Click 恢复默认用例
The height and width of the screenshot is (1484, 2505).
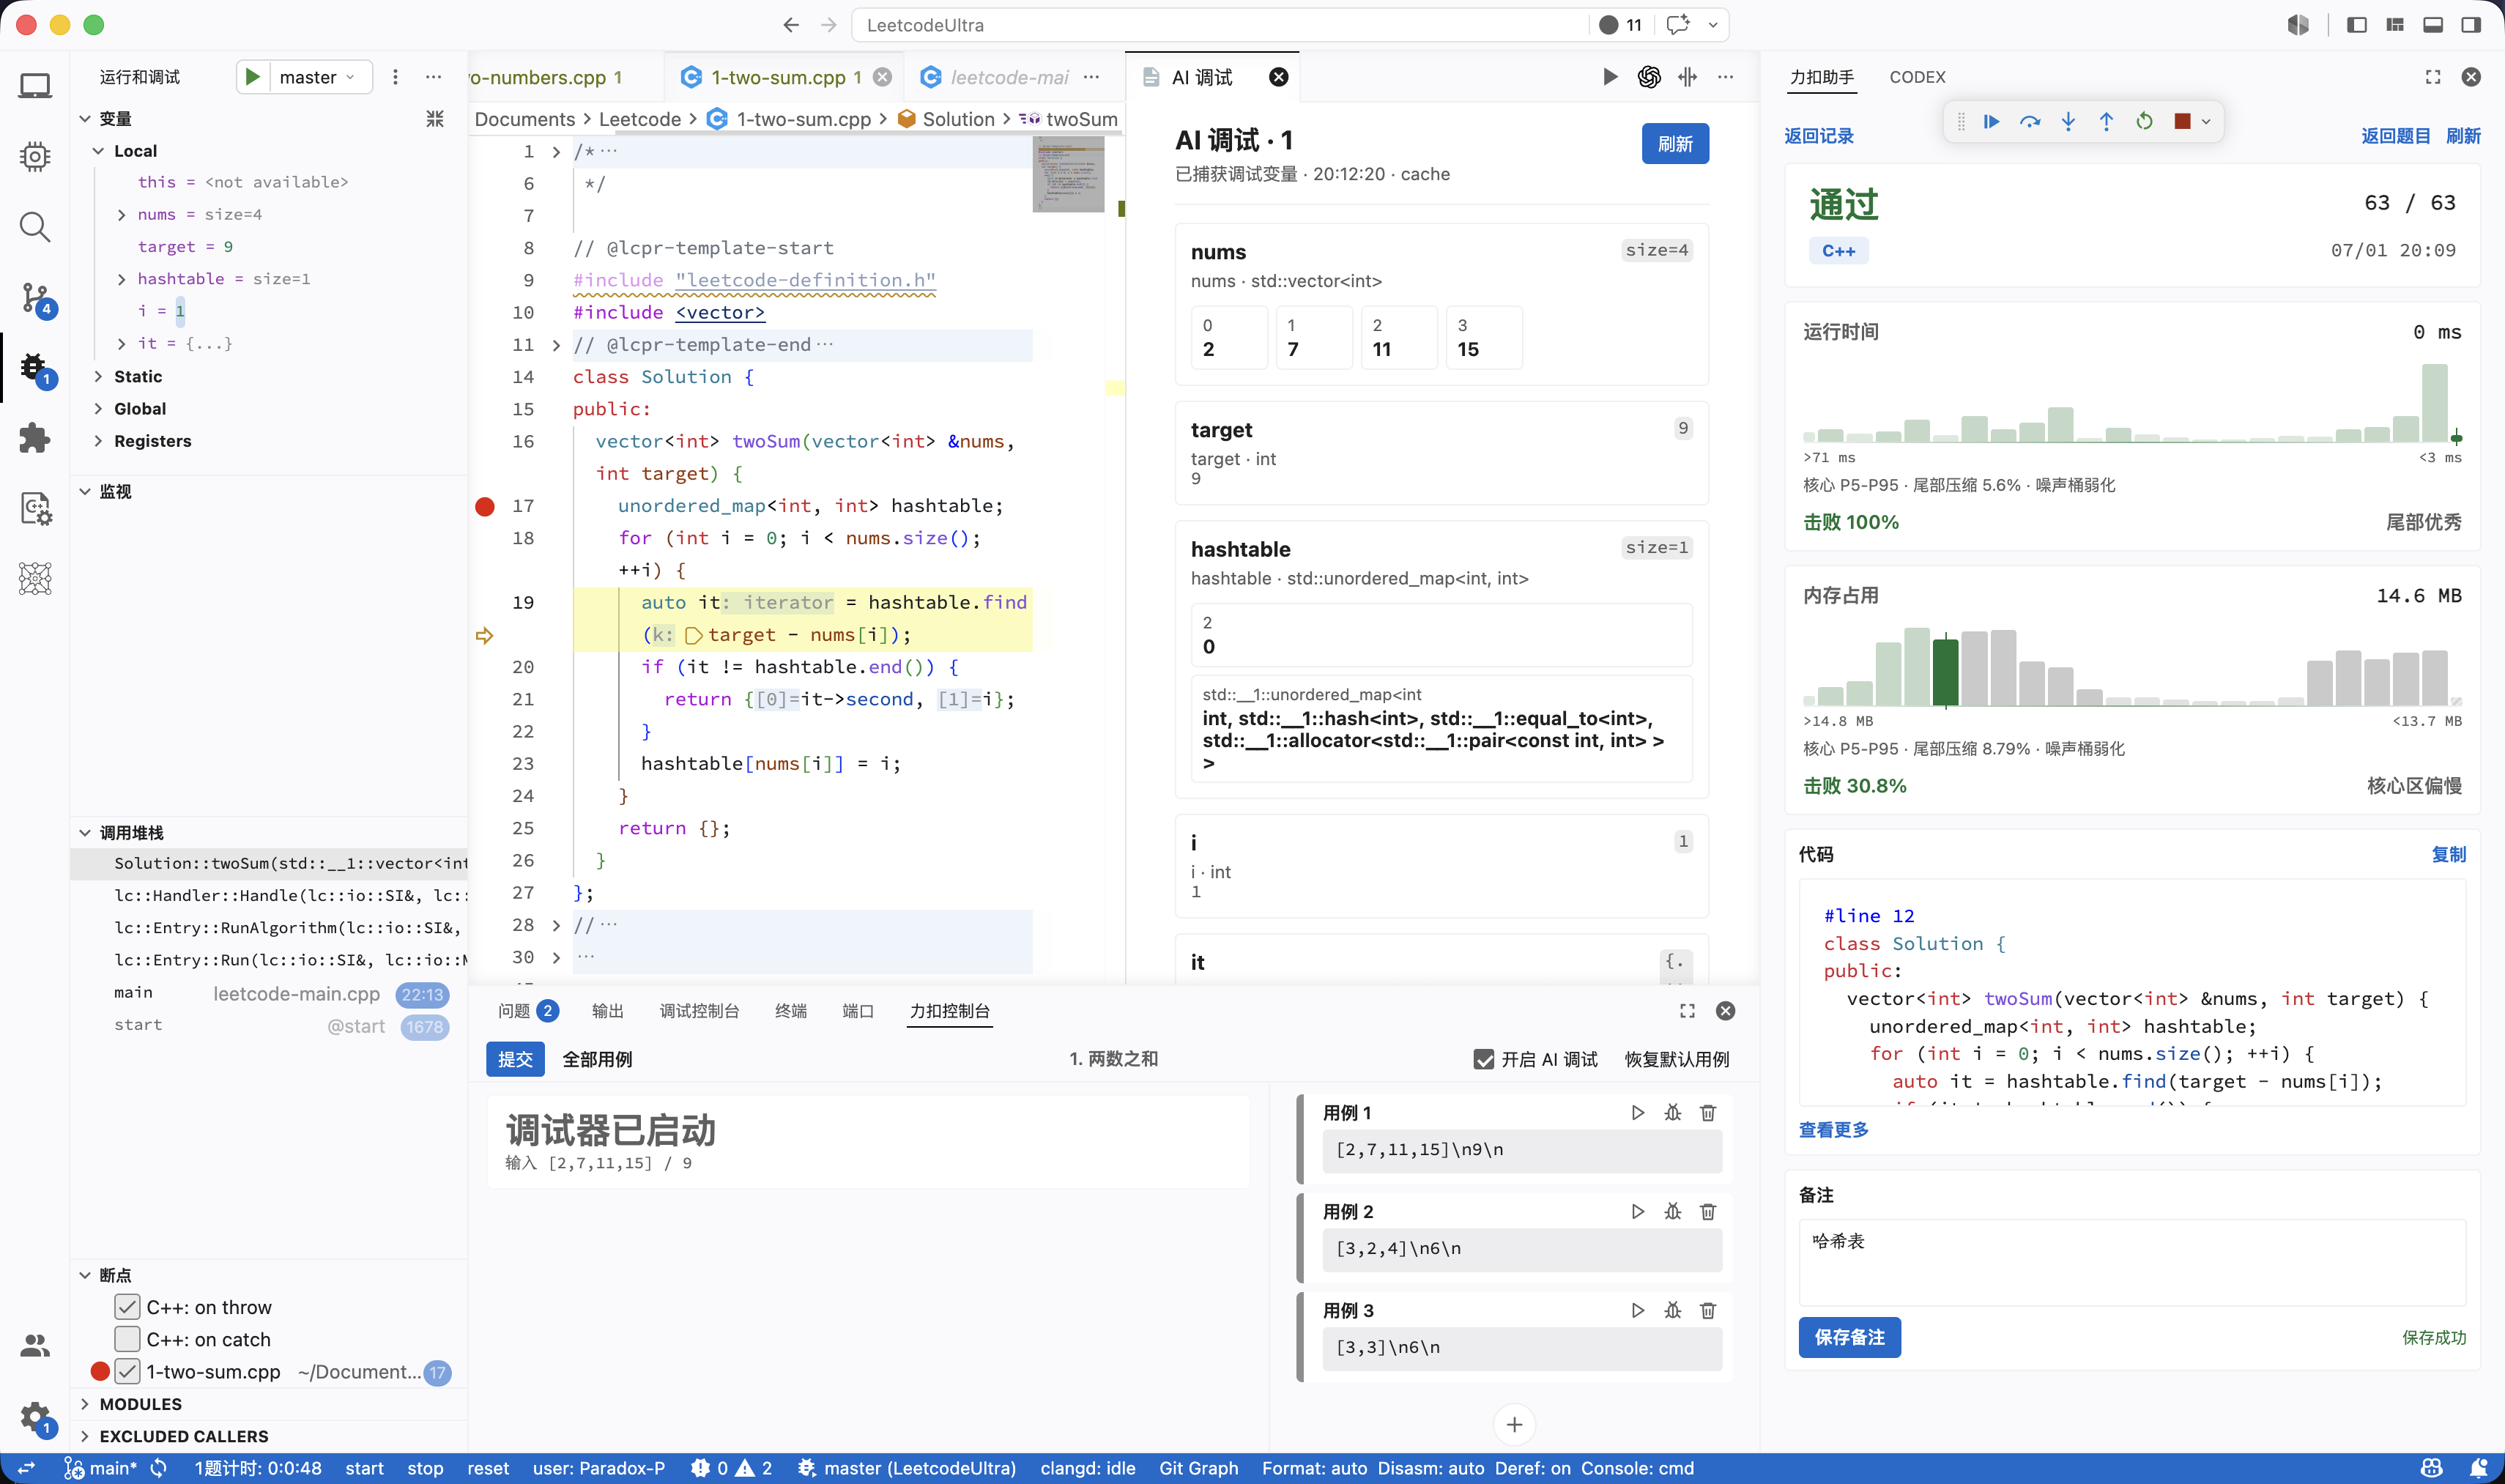coord(1676,1059)
